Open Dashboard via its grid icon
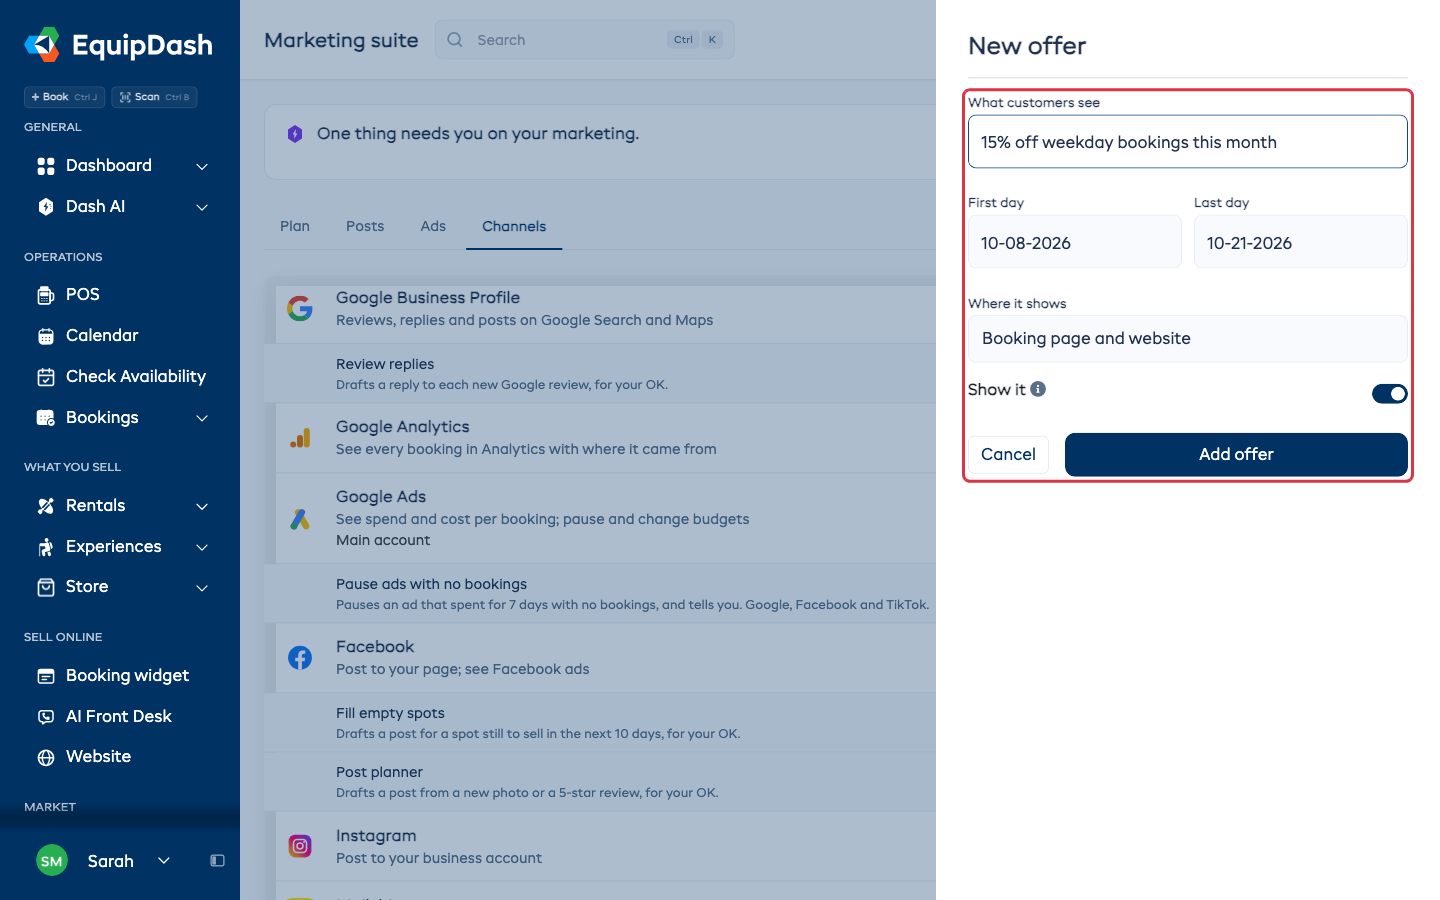1440x900 pixels. pos(46,166)
